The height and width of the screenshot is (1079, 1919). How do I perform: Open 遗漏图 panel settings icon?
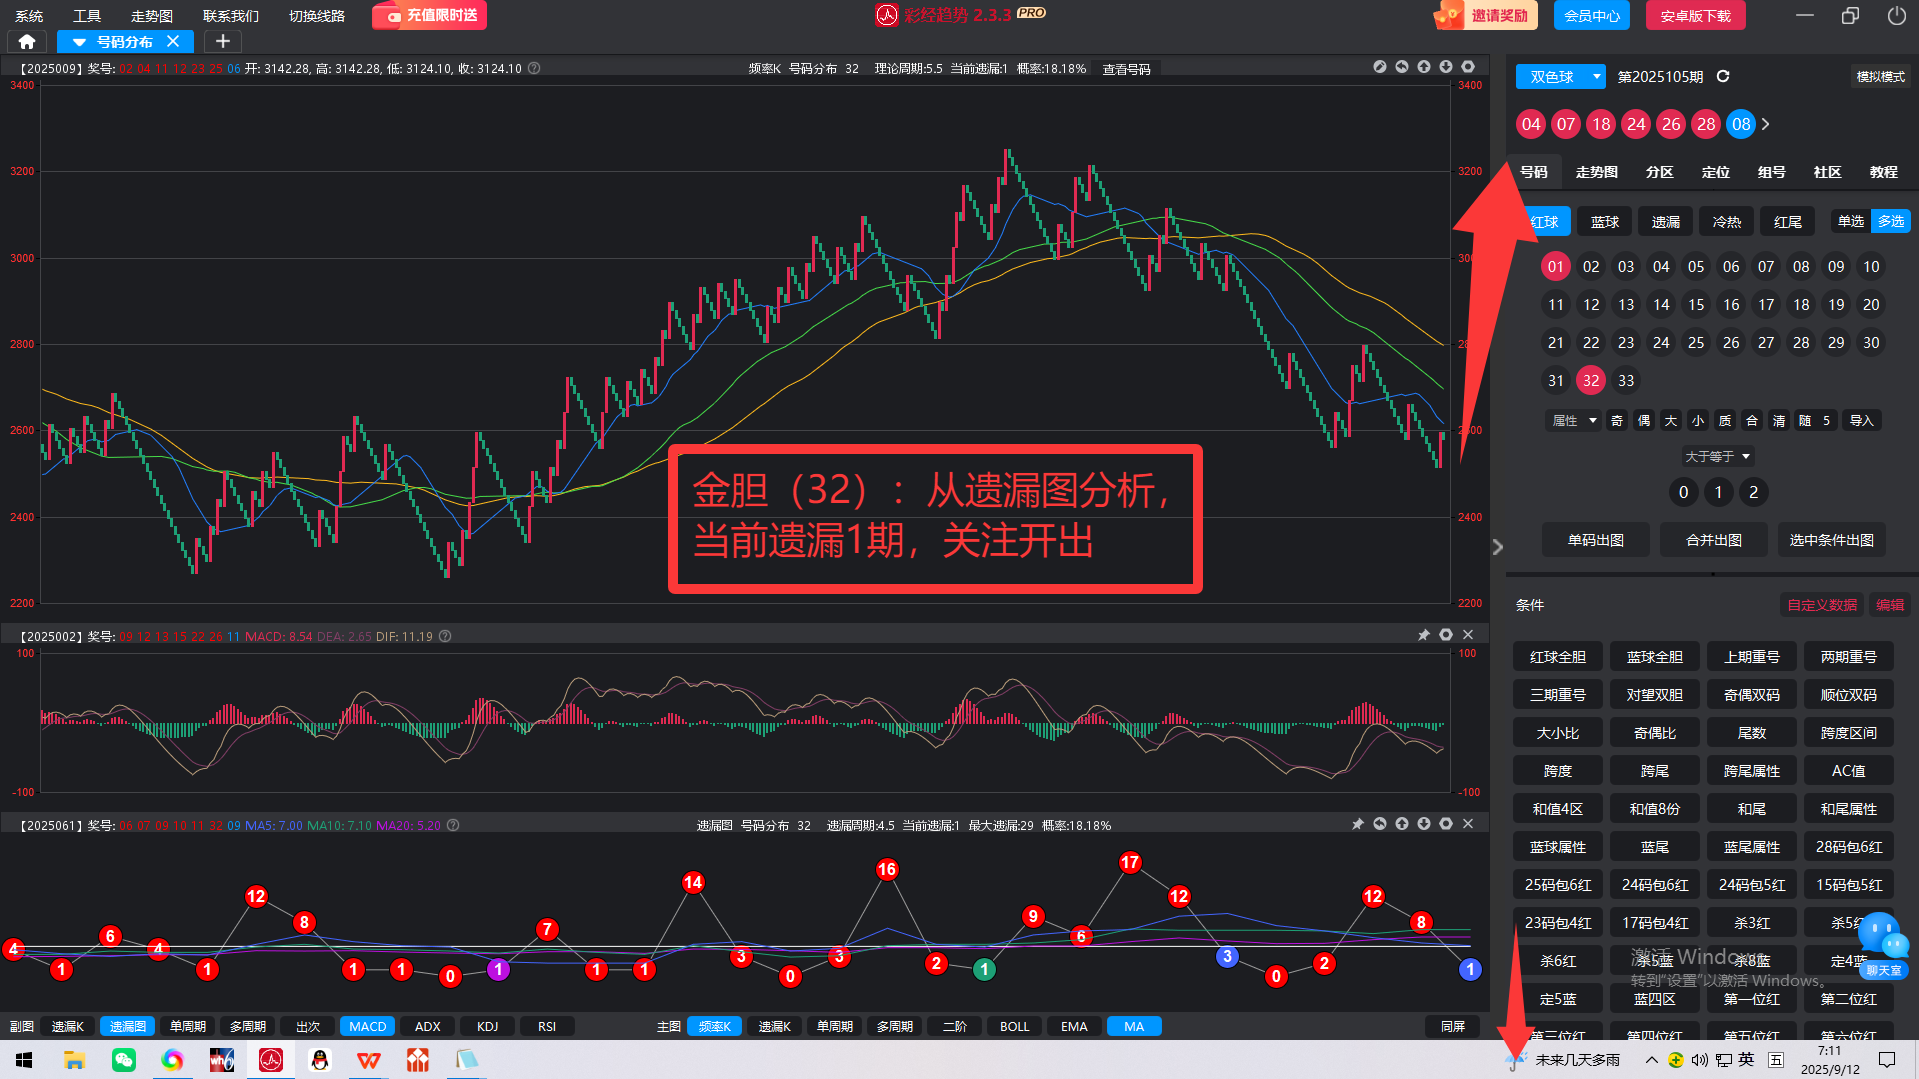click(x=1446, y=824)
